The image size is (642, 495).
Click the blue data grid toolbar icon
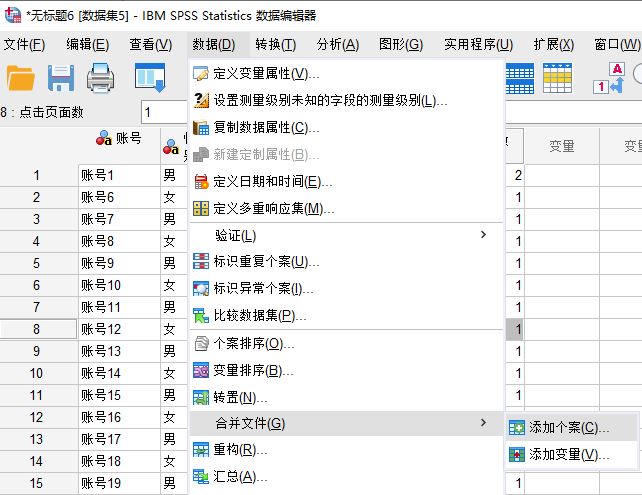(x=518, y=78)
